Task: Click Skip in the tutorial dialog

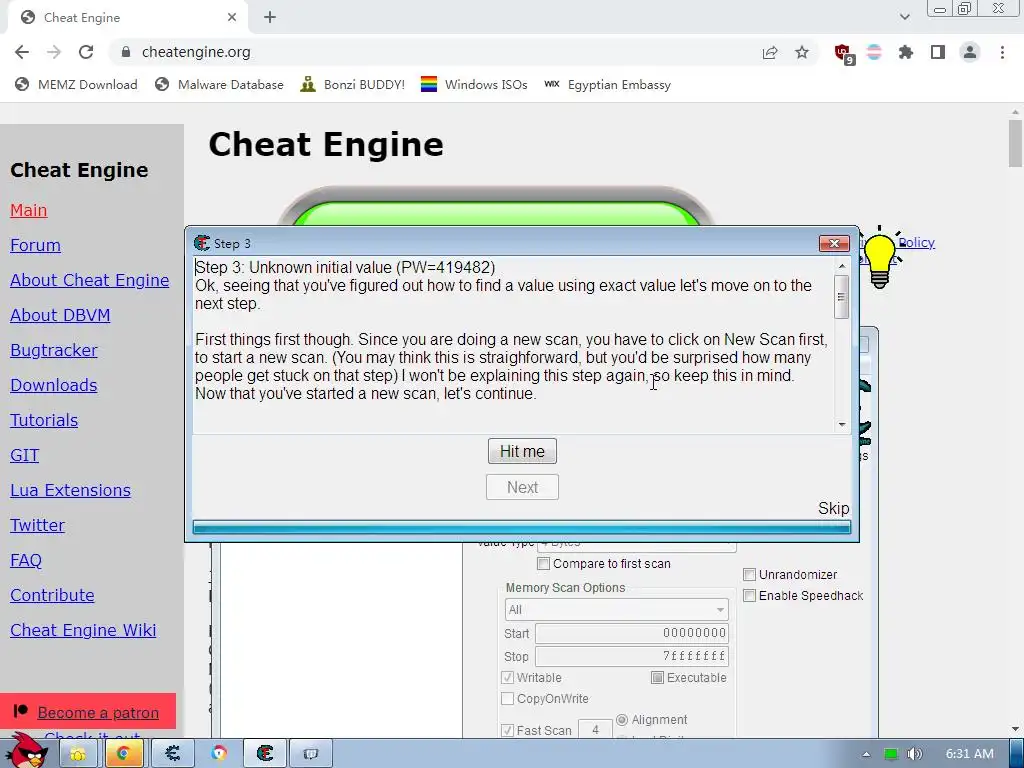Action: click(x=833, y=508)
